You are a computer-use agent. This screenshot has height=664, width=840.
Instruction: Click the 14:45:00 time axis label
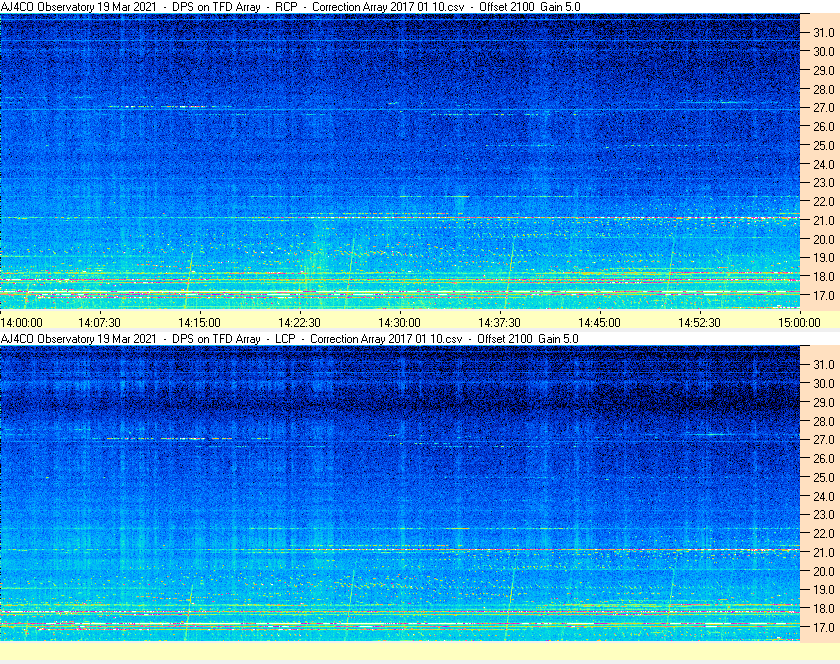[x=600, y=322]
